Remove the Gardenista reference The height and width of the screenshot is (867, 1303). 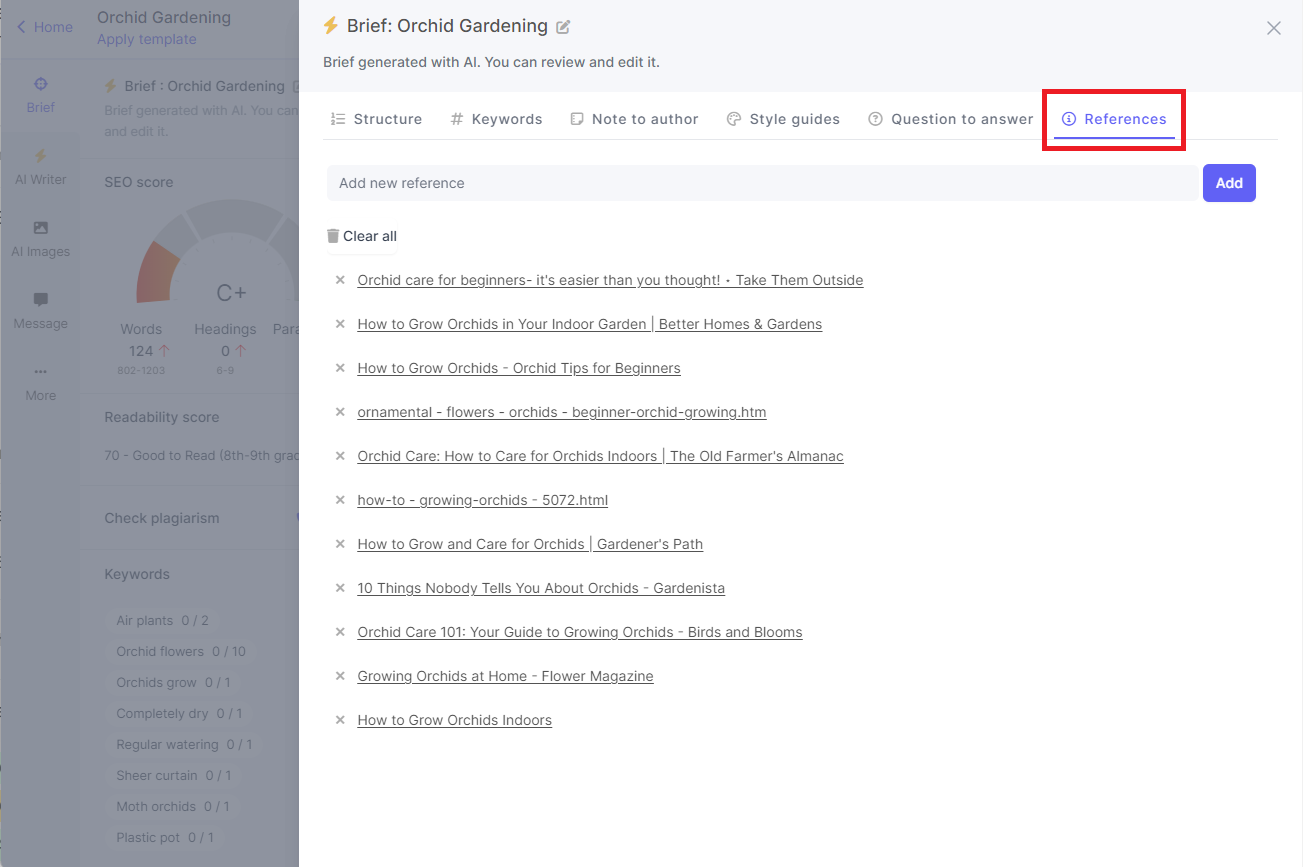pyautogui.click(x=340, y=588)
